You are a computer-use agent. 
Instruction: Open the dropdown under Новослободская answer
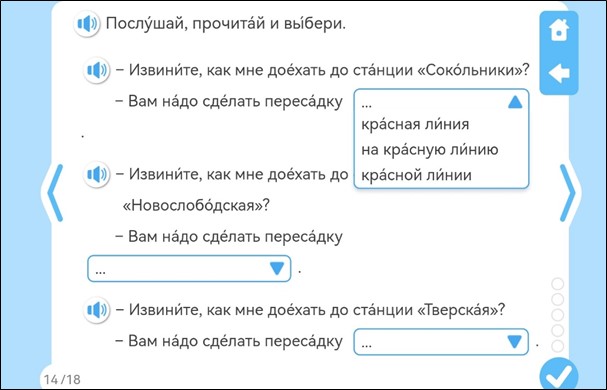tap(189, 268)
